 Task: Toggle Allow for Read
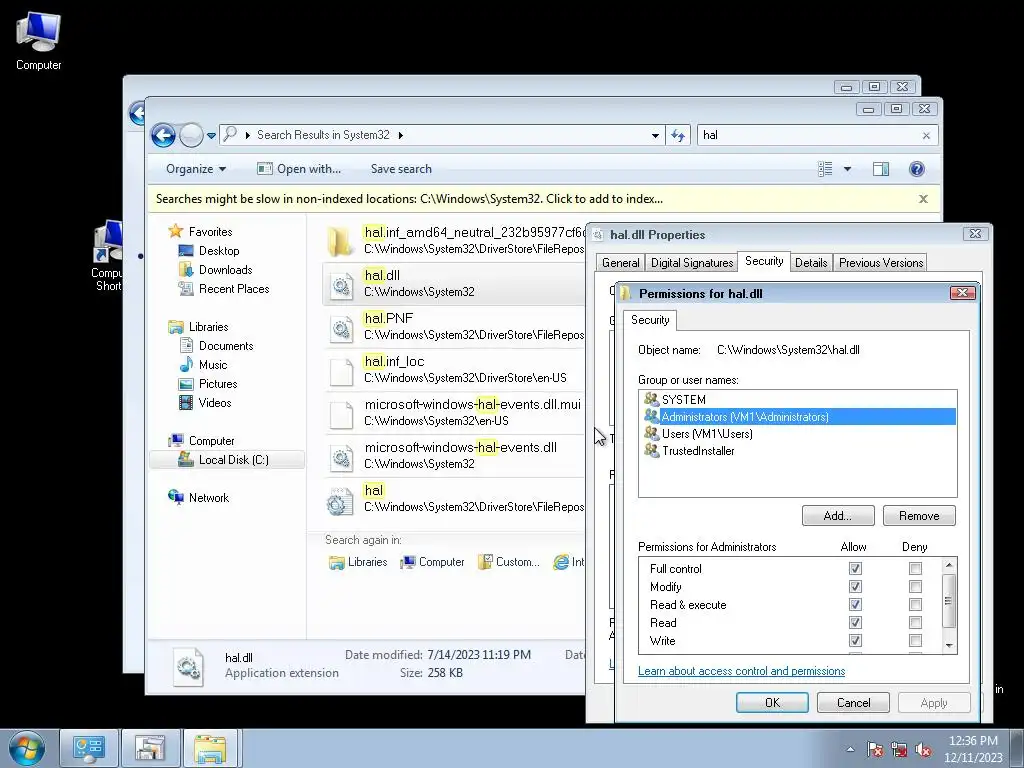click(x=855, y=622)
